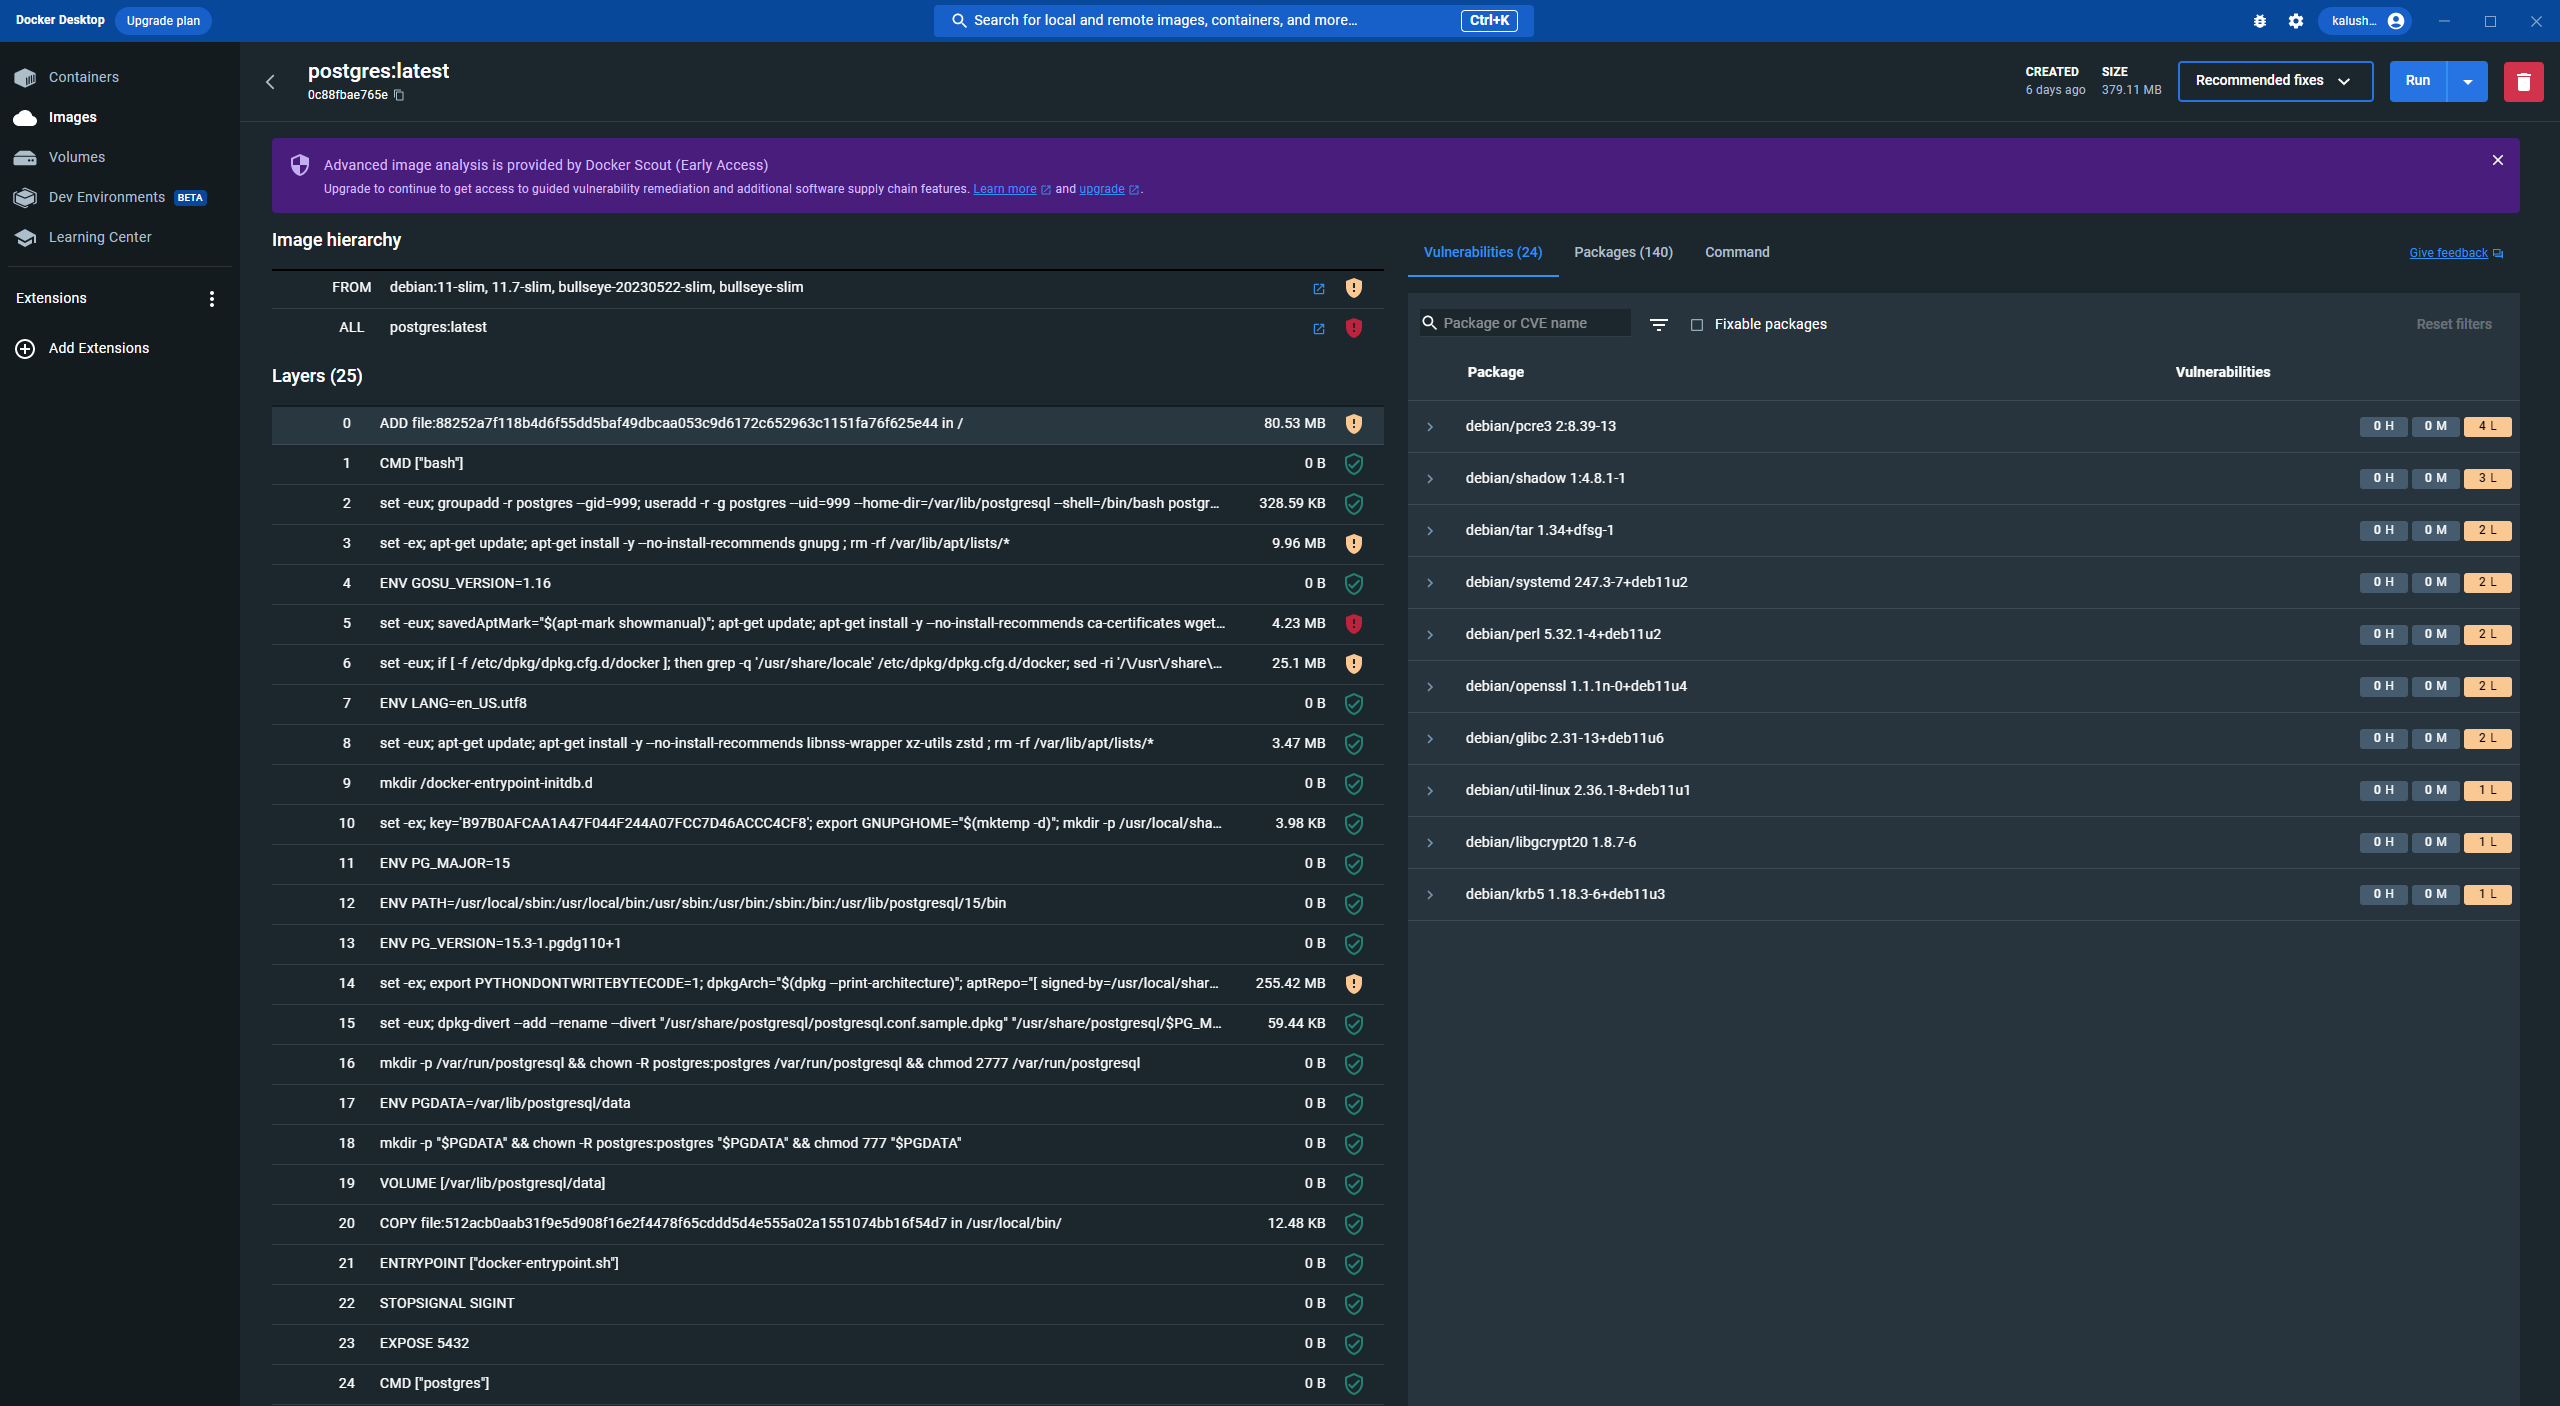Click the Give feedback link

click(x=2448, y=253)
